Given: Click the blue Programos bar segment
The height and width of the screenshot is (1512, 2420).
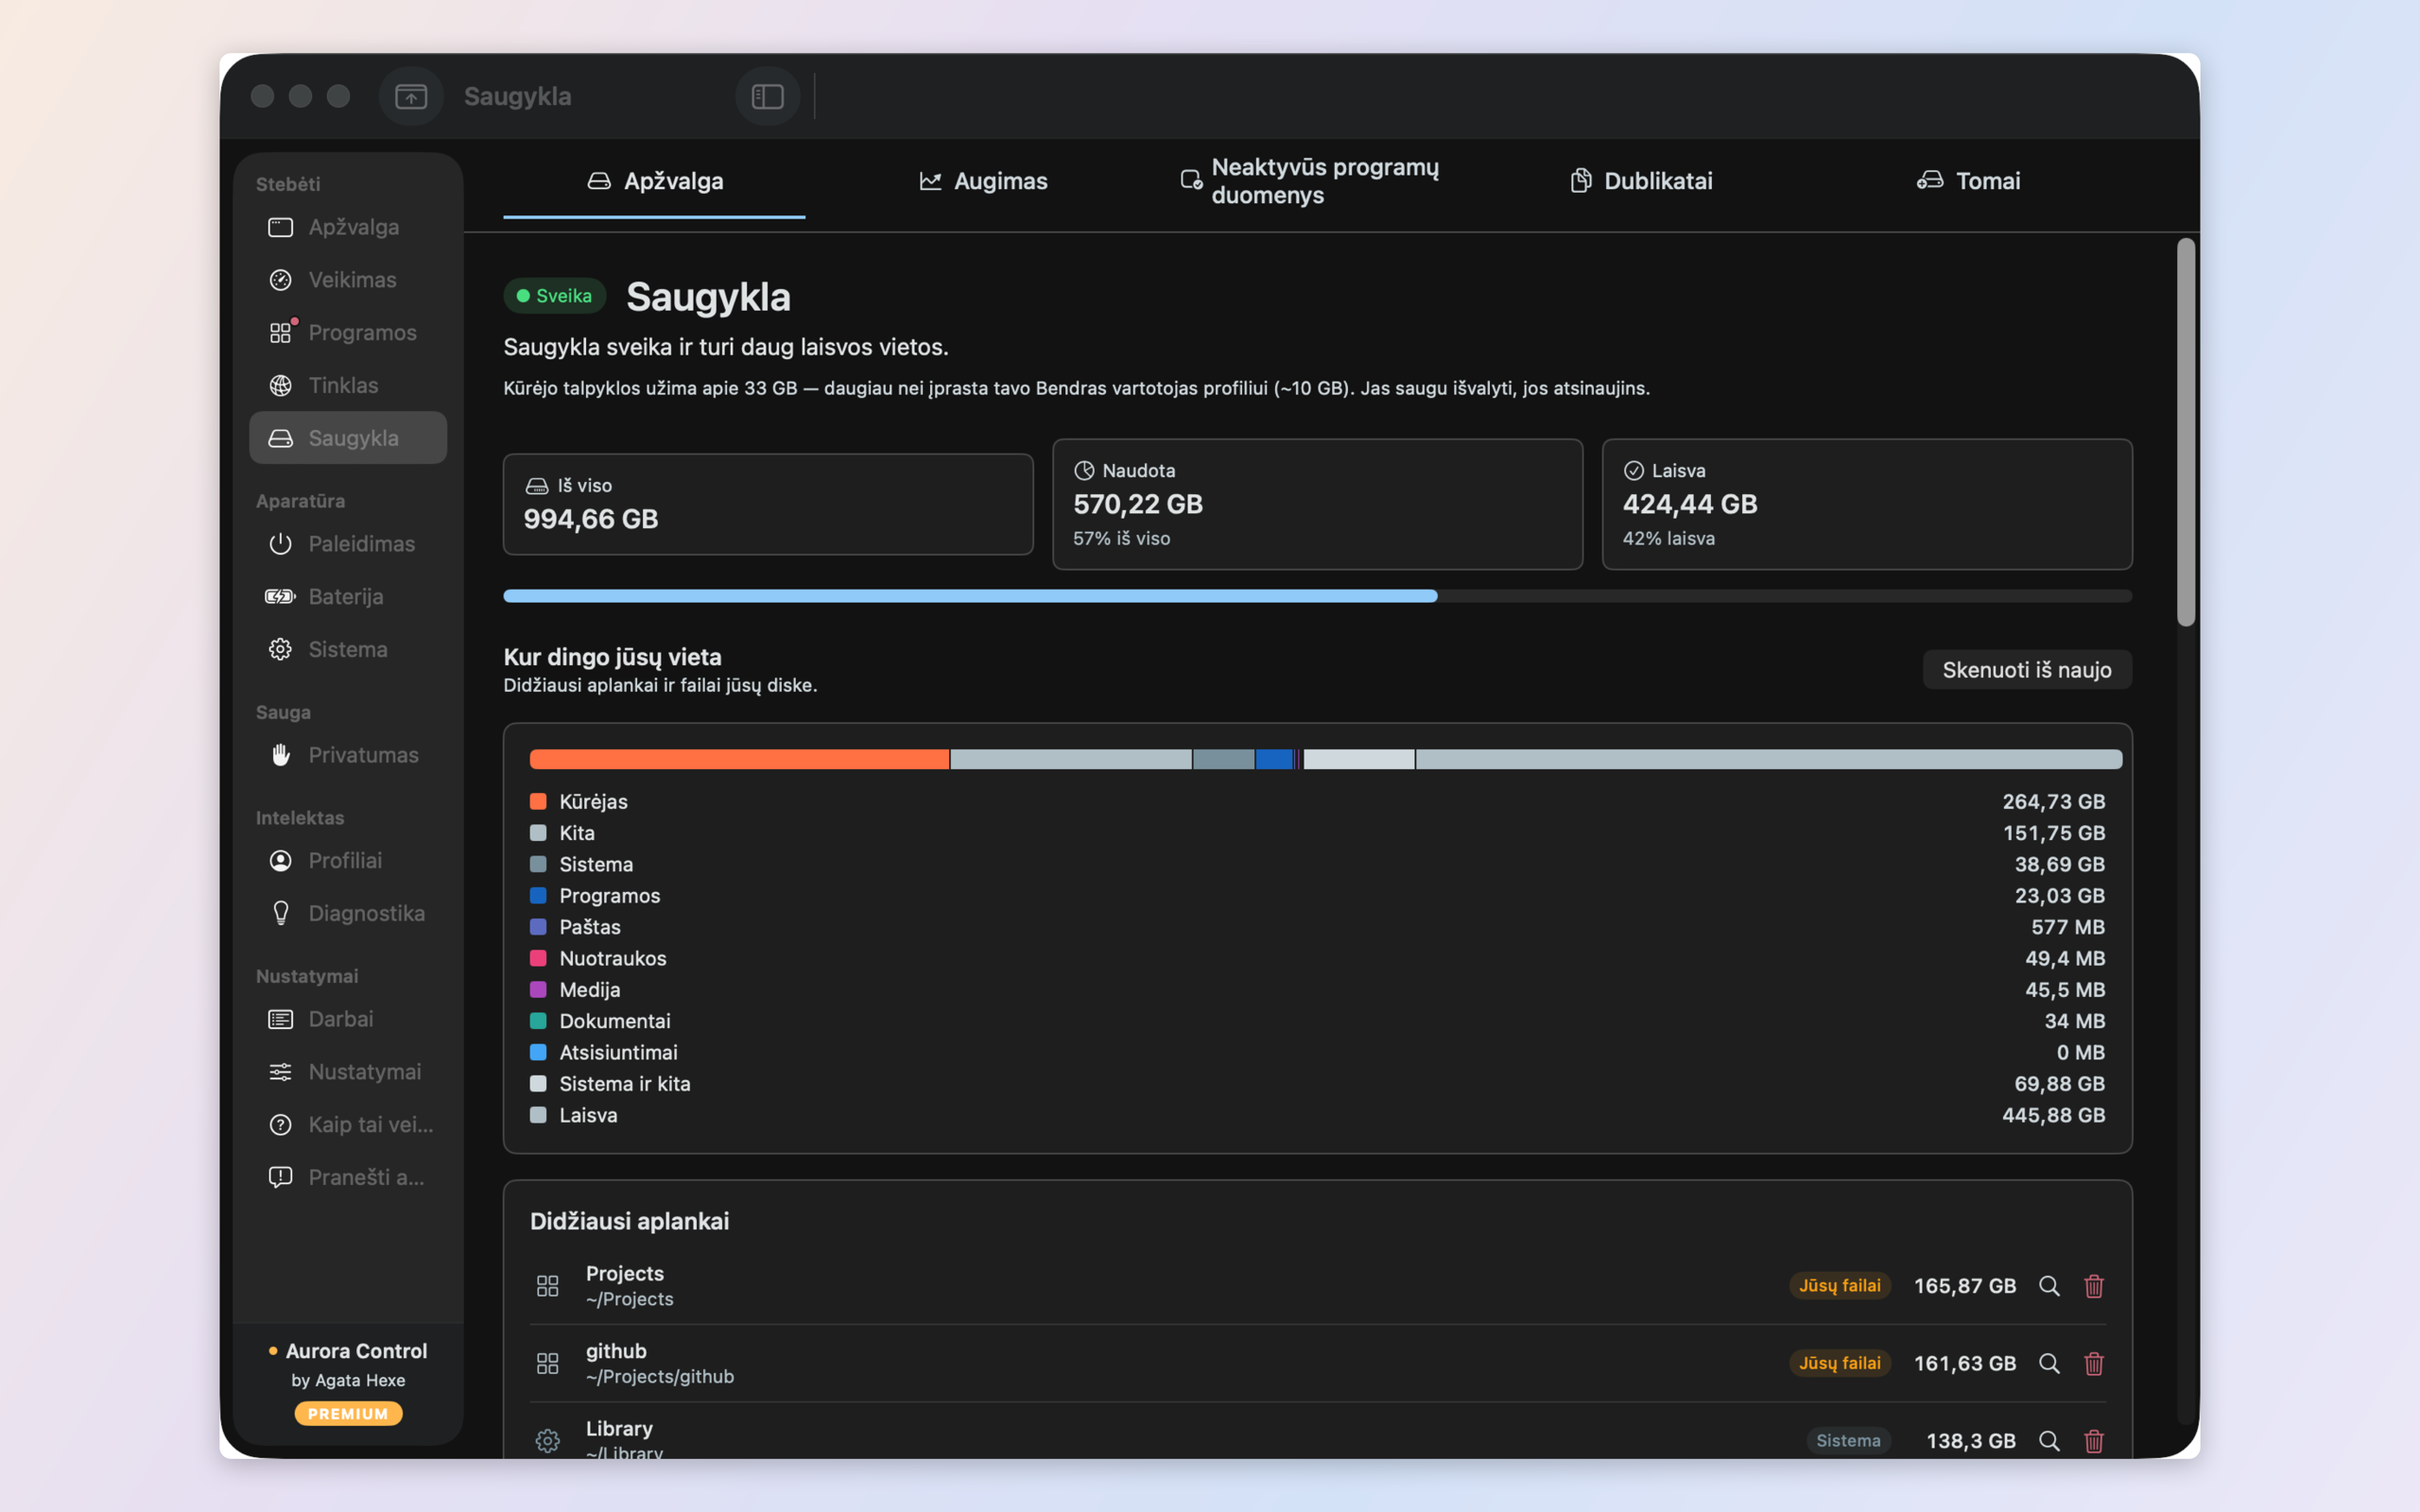Looking at the screenshot, I should coord(1274,760).
